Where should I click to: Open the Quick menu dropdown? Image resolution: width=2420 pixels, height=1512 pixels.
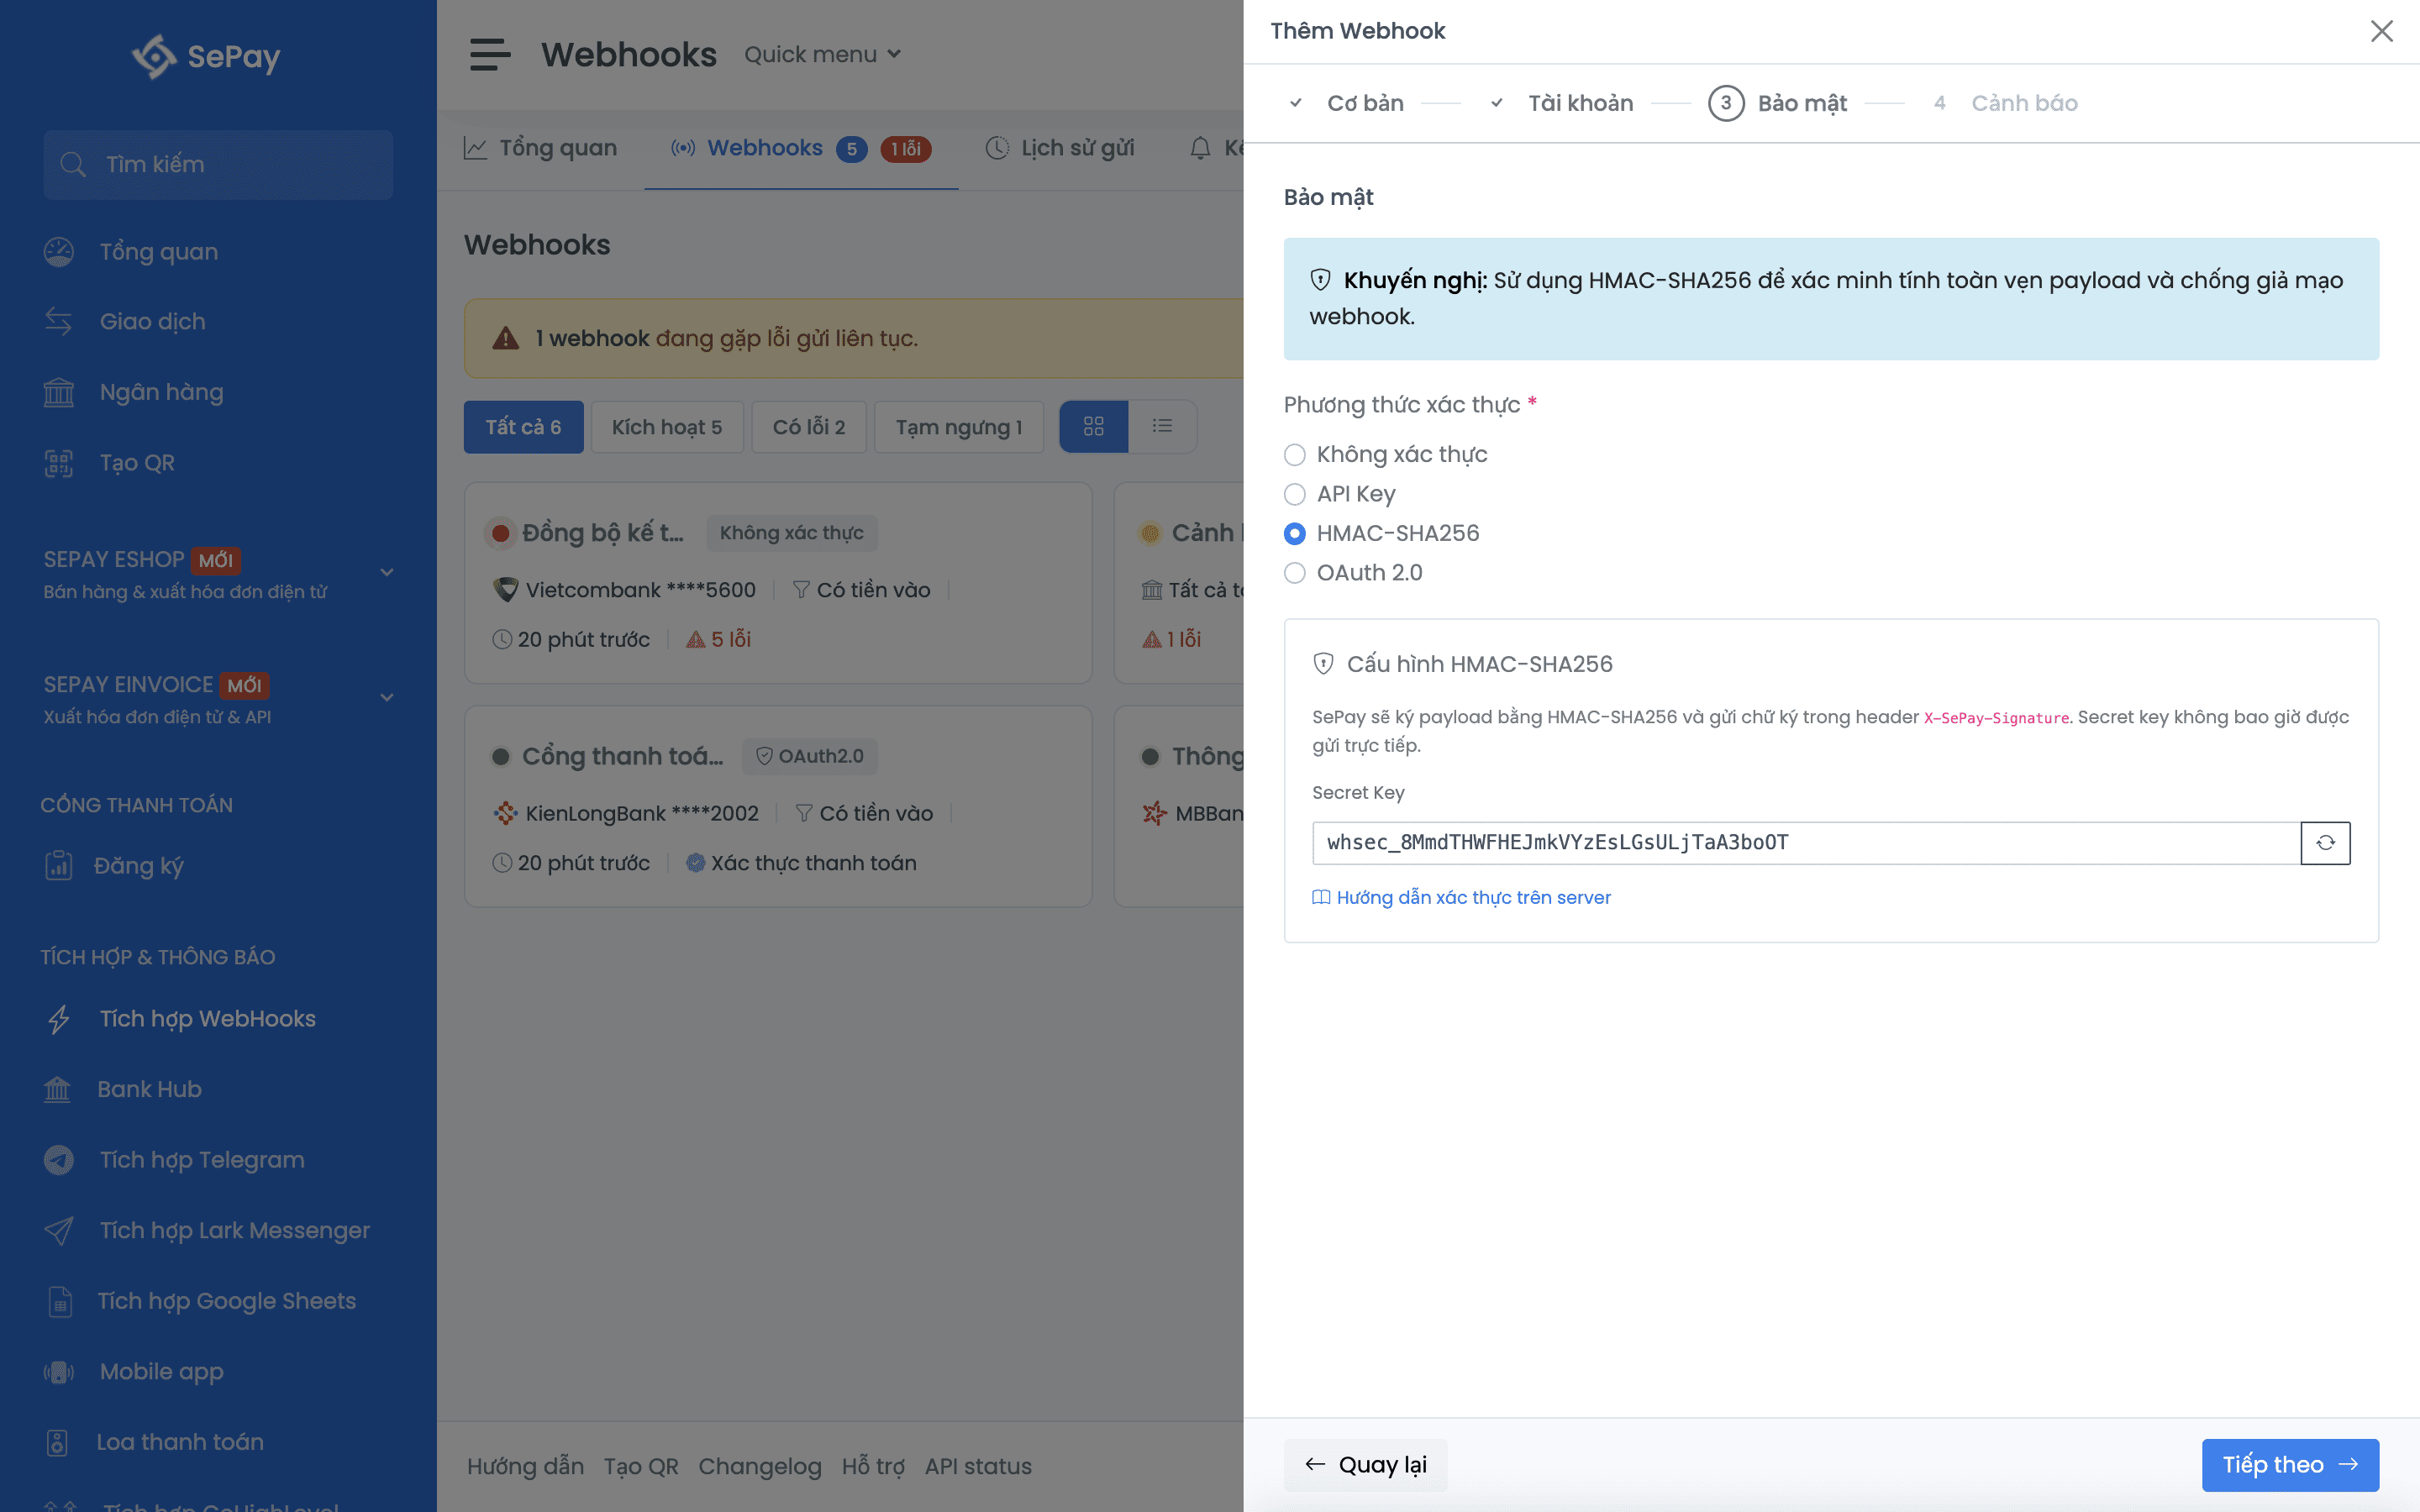point(822,55)
